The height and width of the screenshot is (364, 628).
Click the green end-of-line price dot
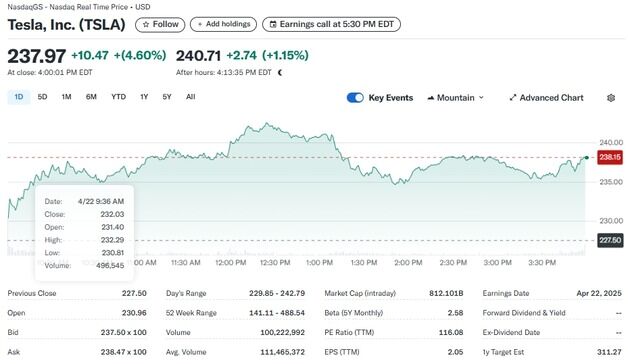coord(587,158)
